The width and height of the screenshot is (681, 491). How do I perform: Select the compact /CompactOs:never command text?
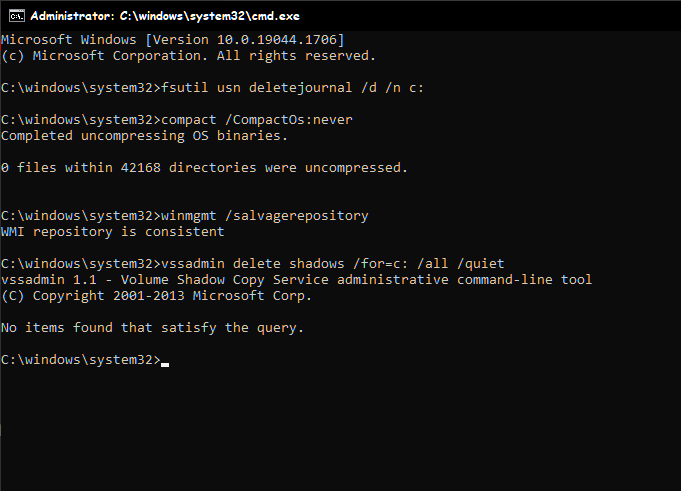coord(257,120)
